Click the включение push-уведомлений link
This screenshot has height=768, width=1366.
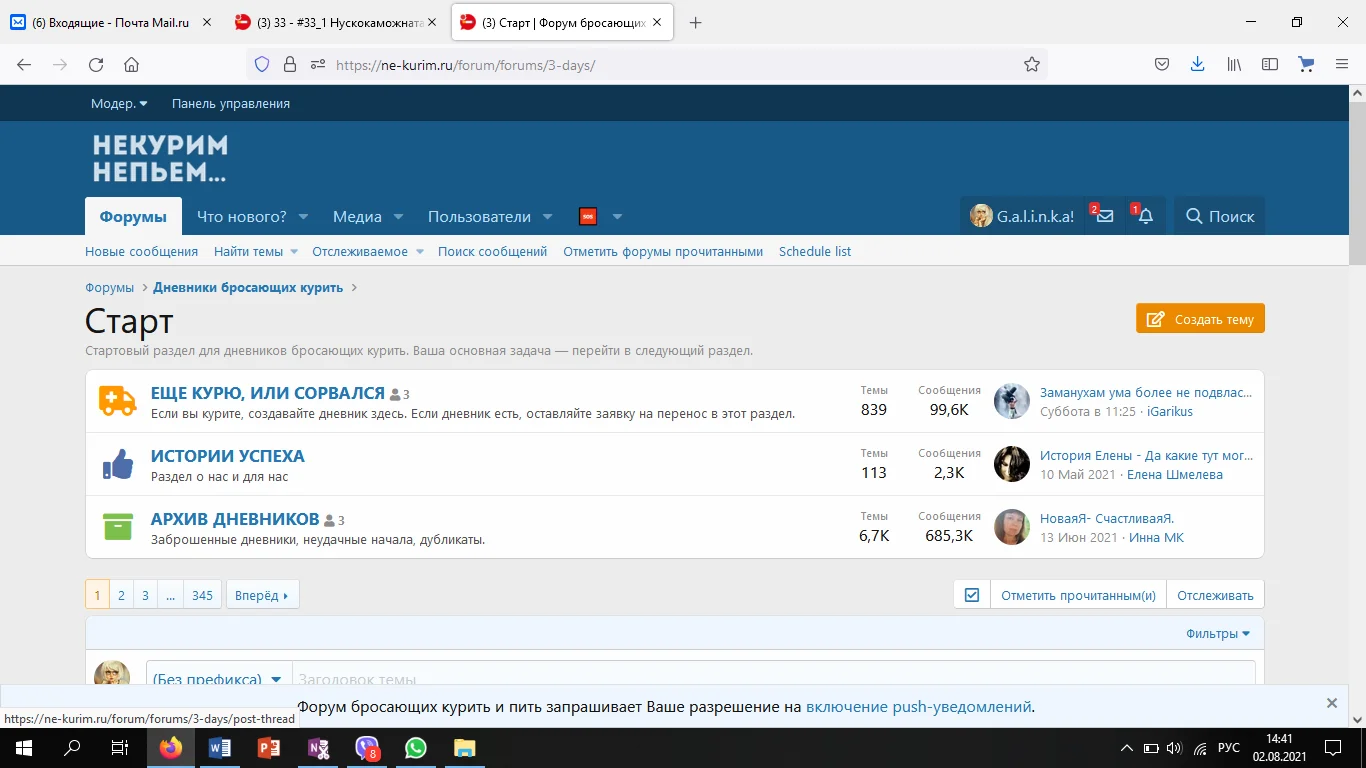pyautogui.click(x=918, y=707)
